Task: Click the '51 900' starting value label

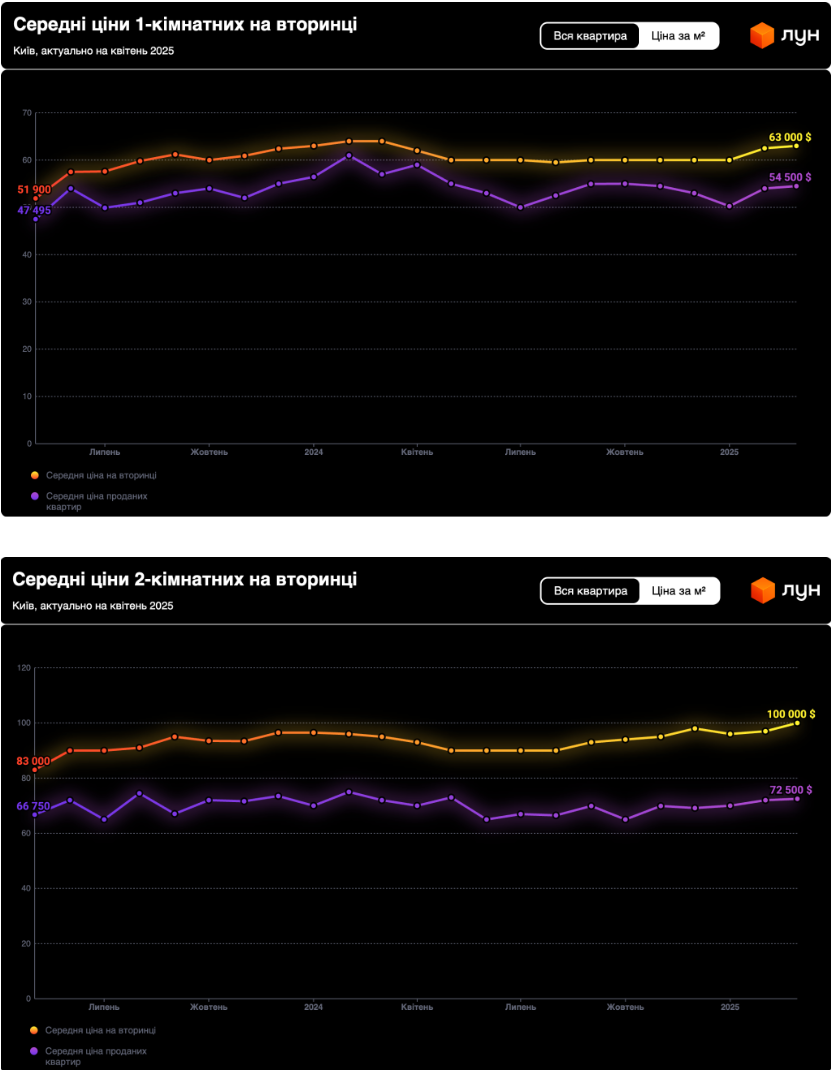Action: click(34, 190)
